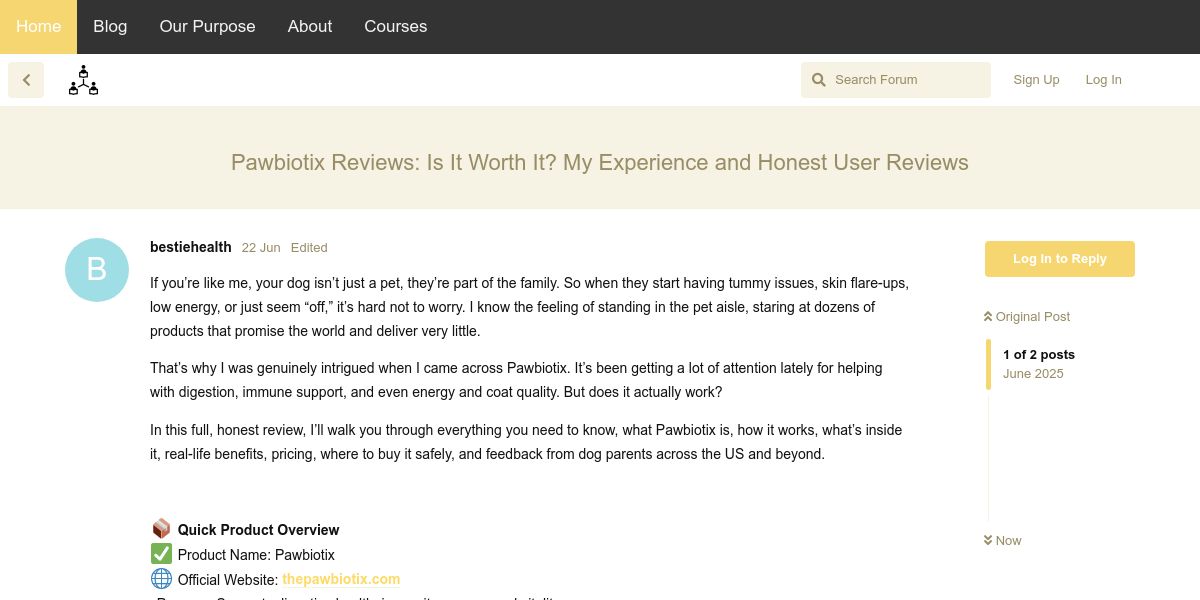Click the green checkmark beside Product Name
Screen dimensions: 1200x600
tap(161, 554)
